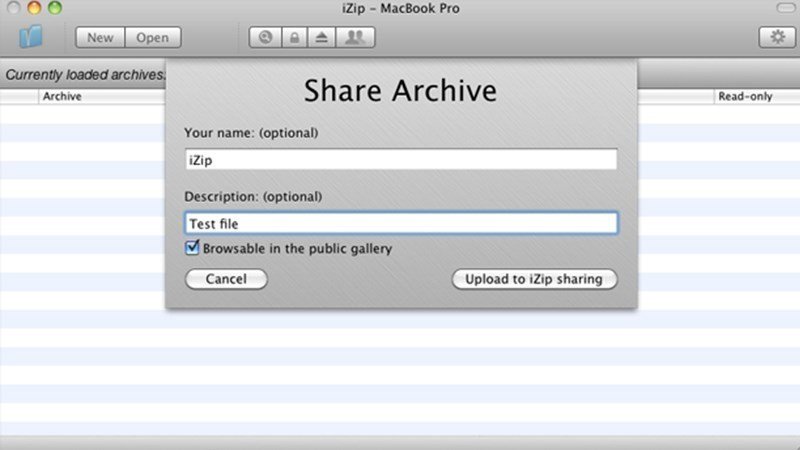This screenshot has height=450, width=800.
Task: Uncheck Browsable in the public gallery
Action: point(192,248)
